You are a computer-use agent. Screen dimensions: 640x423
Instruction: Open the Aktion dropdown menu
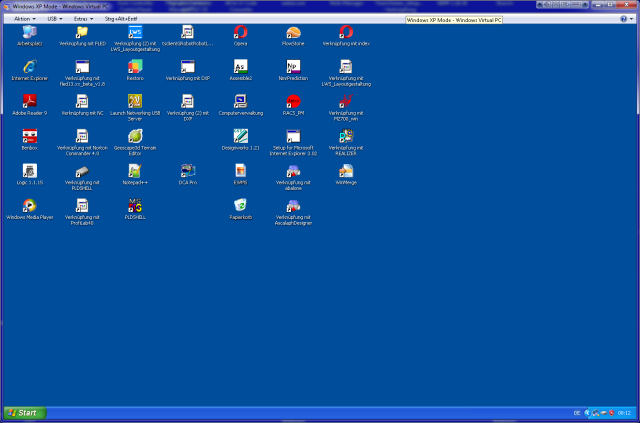click(24, 19)
